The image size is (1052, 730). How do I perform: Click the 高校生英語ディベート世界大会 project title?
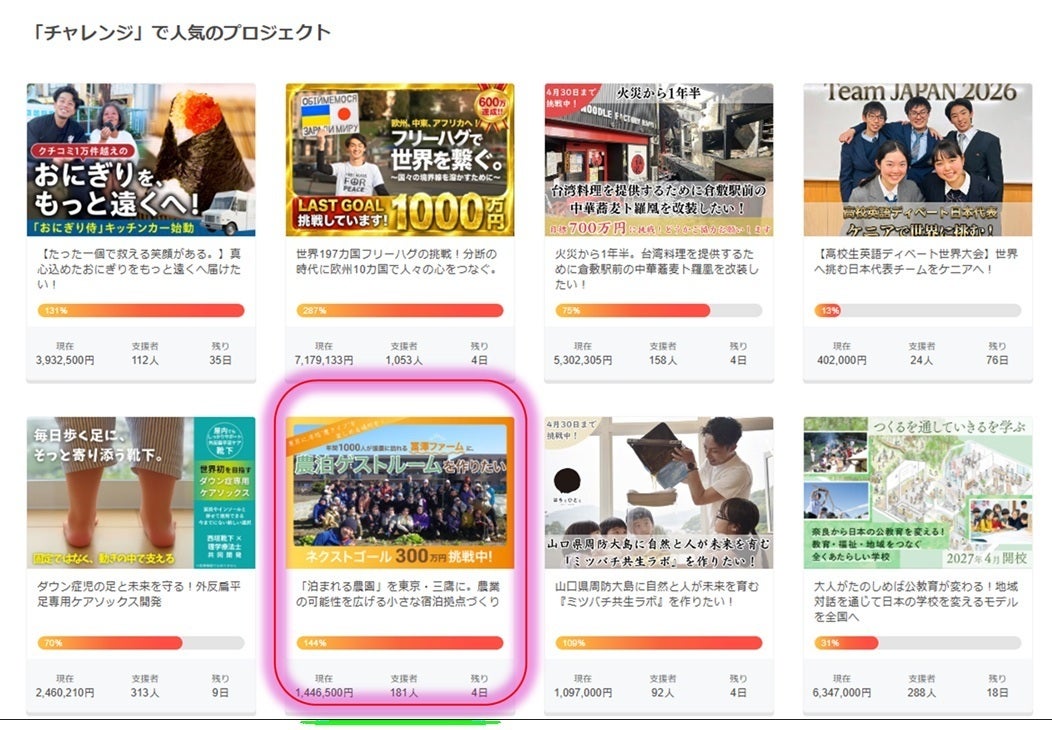[x=917, y=262]
